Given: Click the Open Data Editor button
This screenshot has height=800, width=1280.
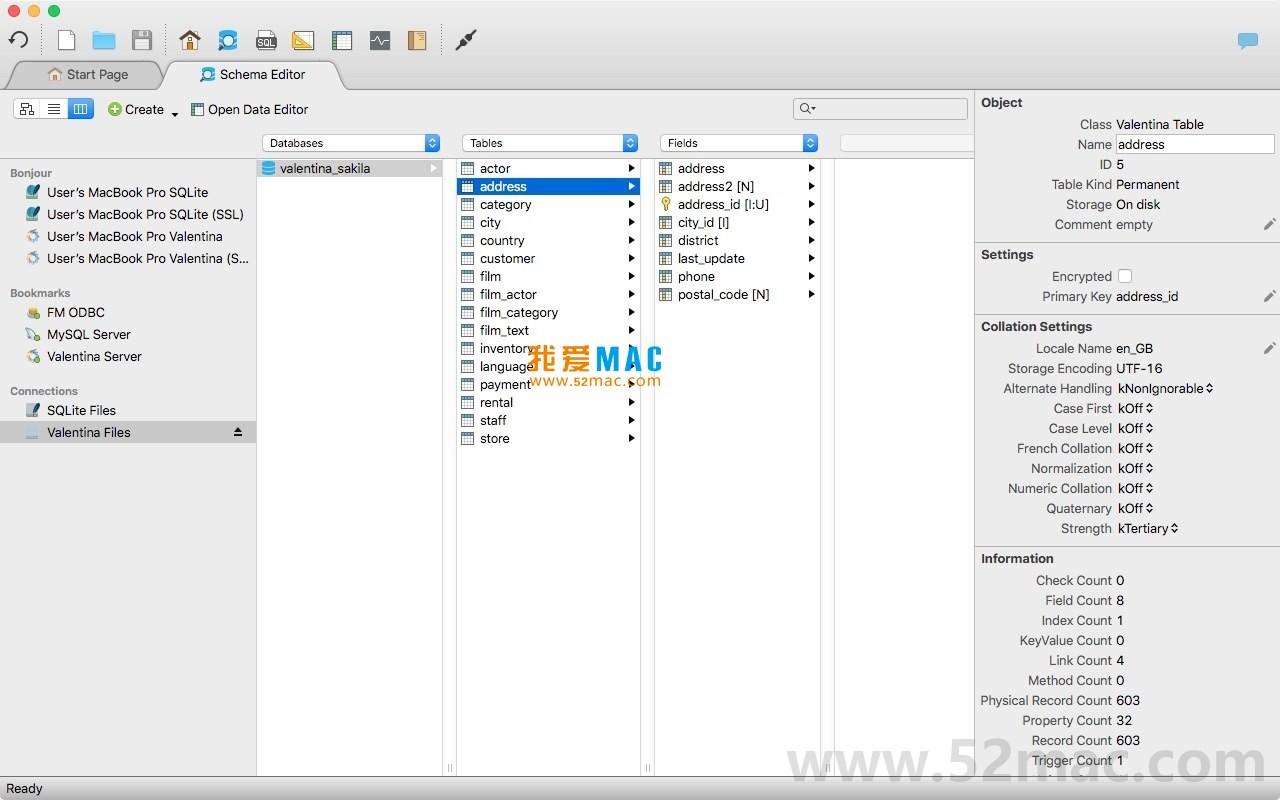Looking at the screenshot, I should 249,110.
